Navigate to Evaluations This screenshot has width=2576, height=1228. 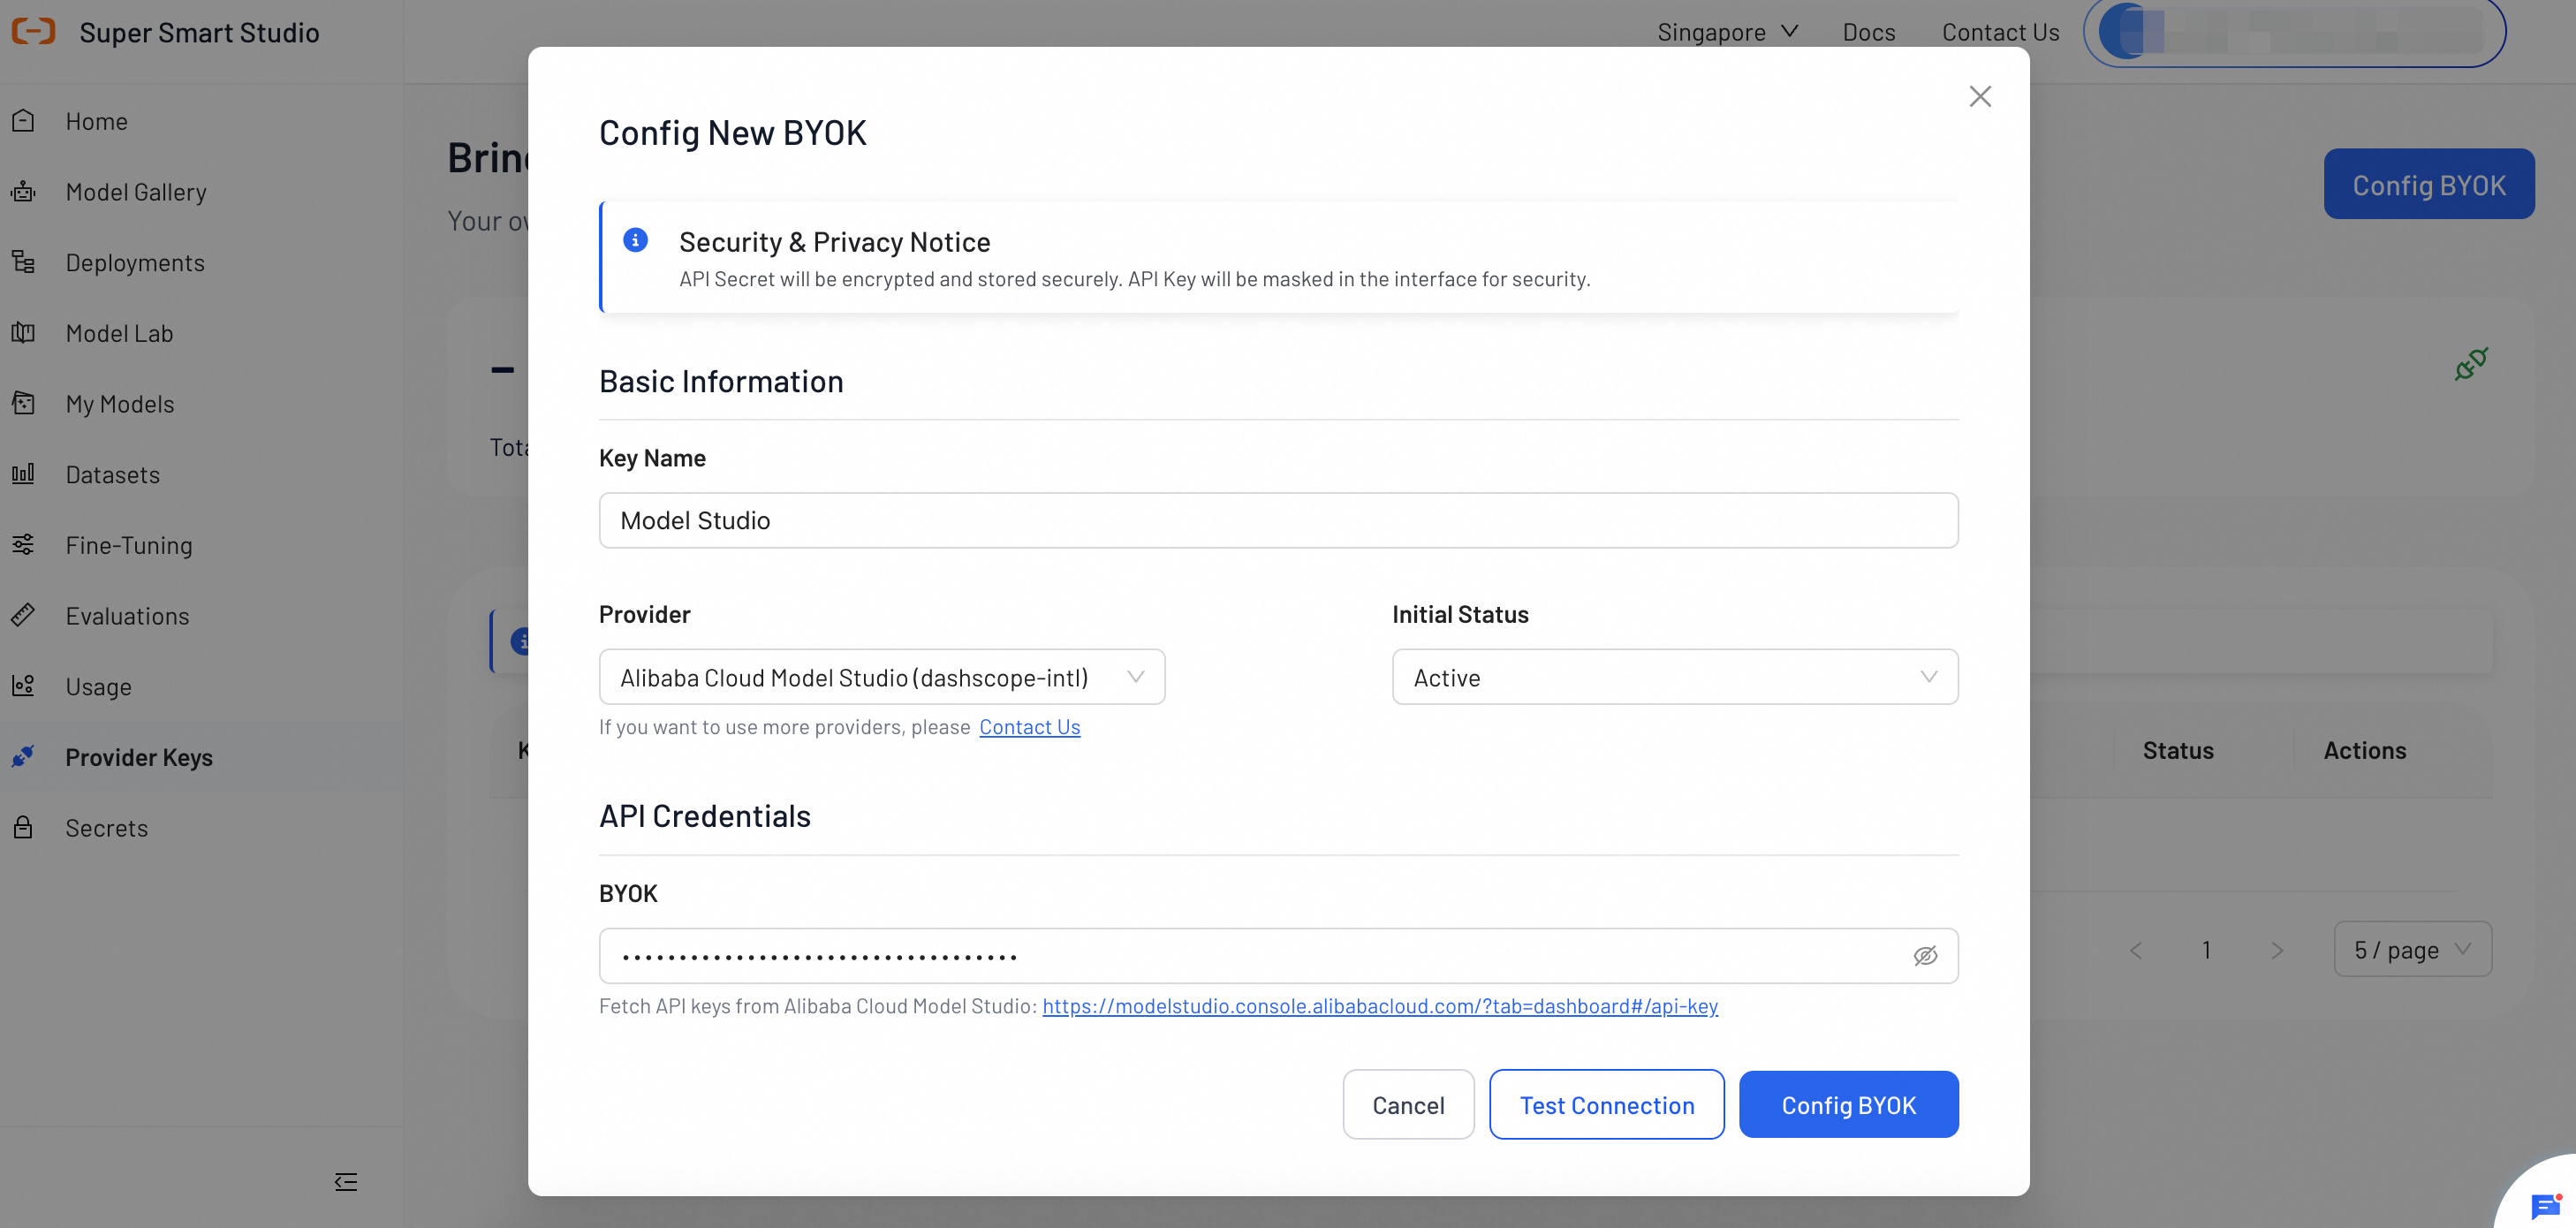coord(127,615)
